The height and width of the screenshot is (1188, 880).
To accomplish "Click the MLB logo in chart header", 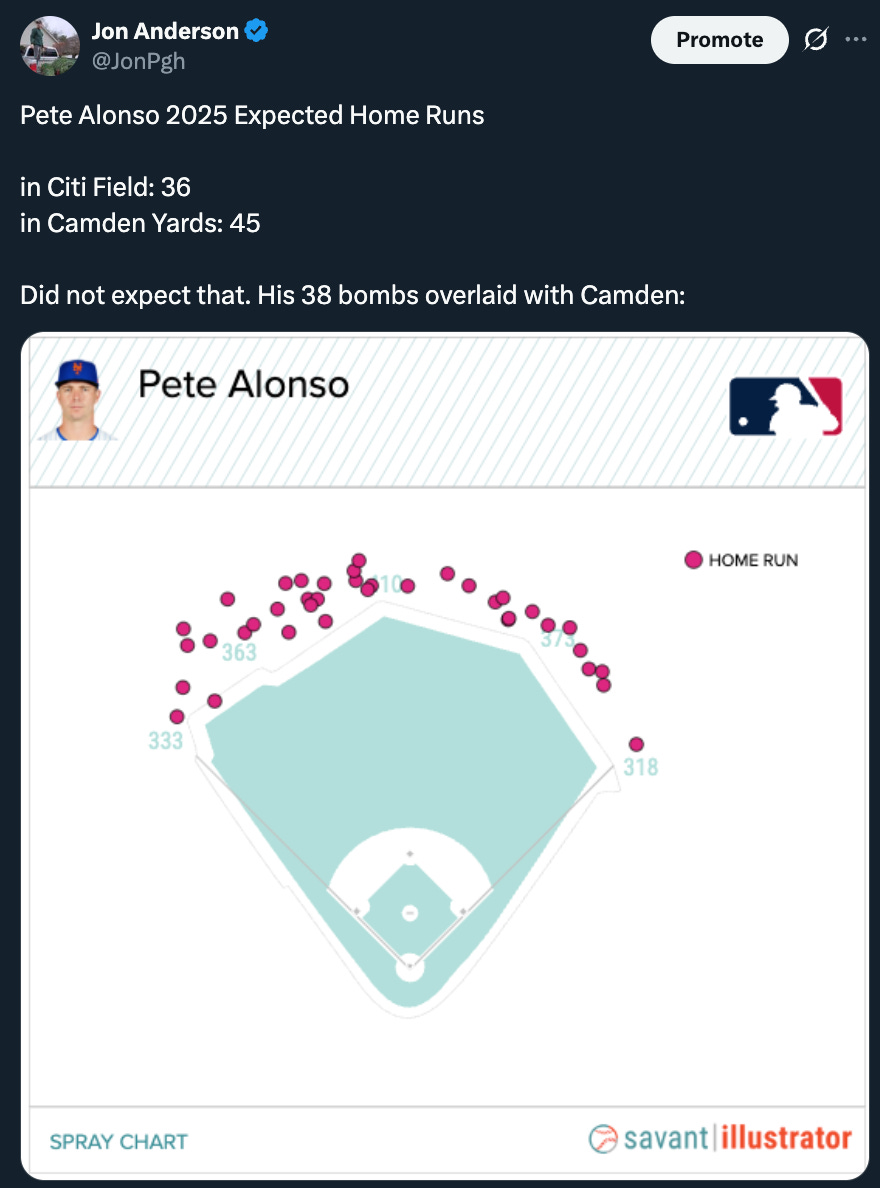I will tap(785, 406).
